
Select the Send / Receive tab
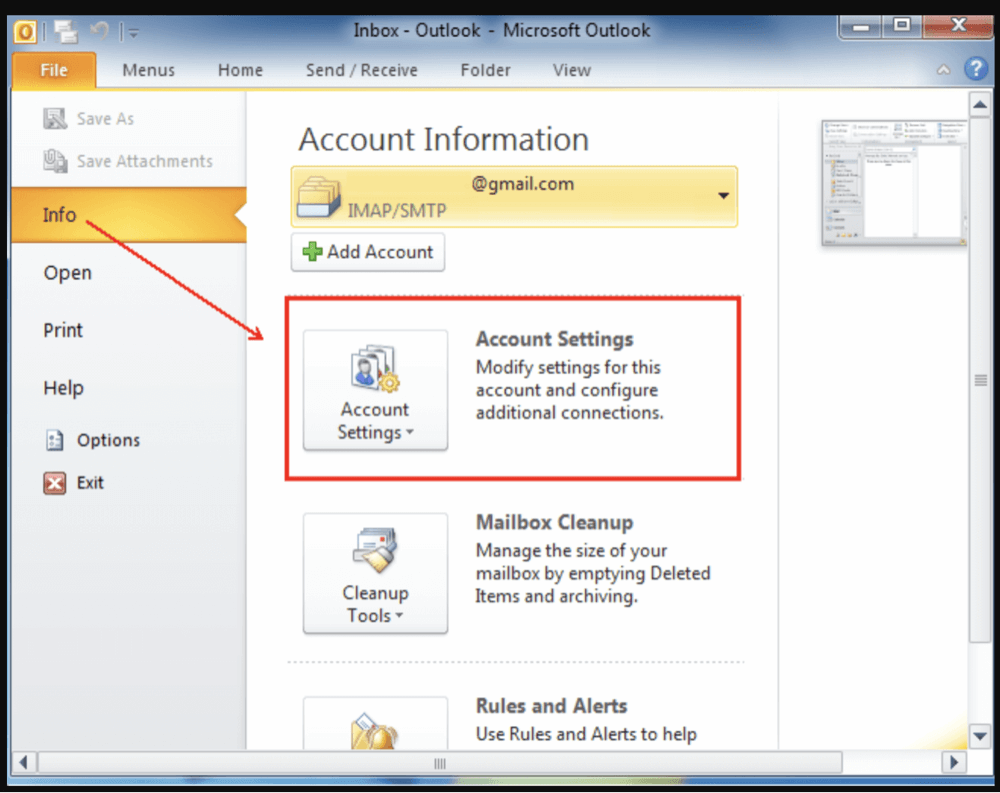(x=361, y=70)
